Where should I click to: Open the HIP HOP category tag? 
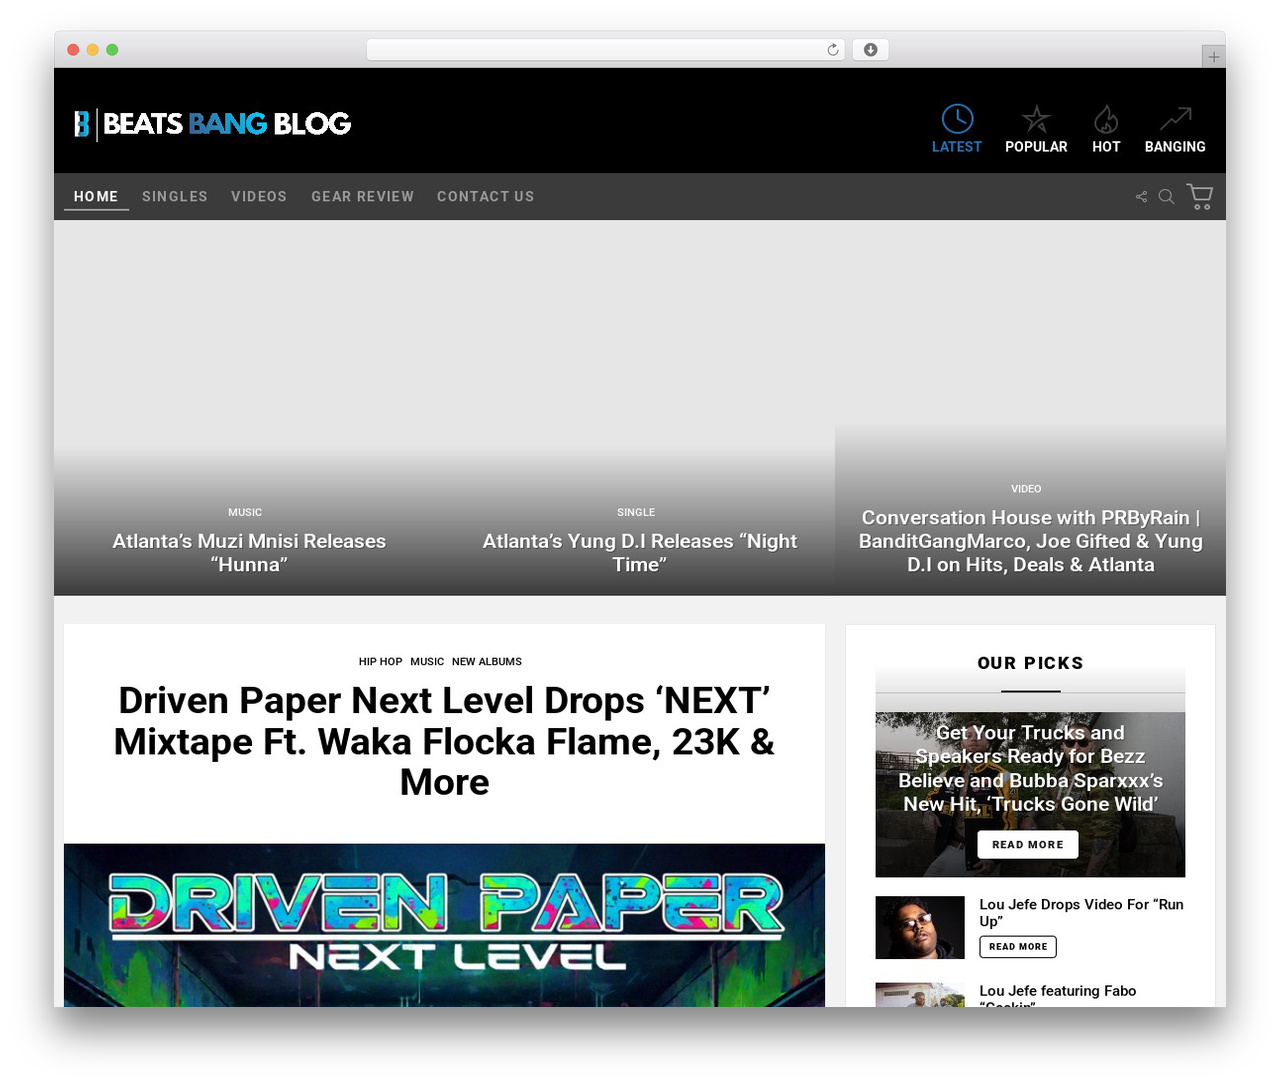click(380, 662)
